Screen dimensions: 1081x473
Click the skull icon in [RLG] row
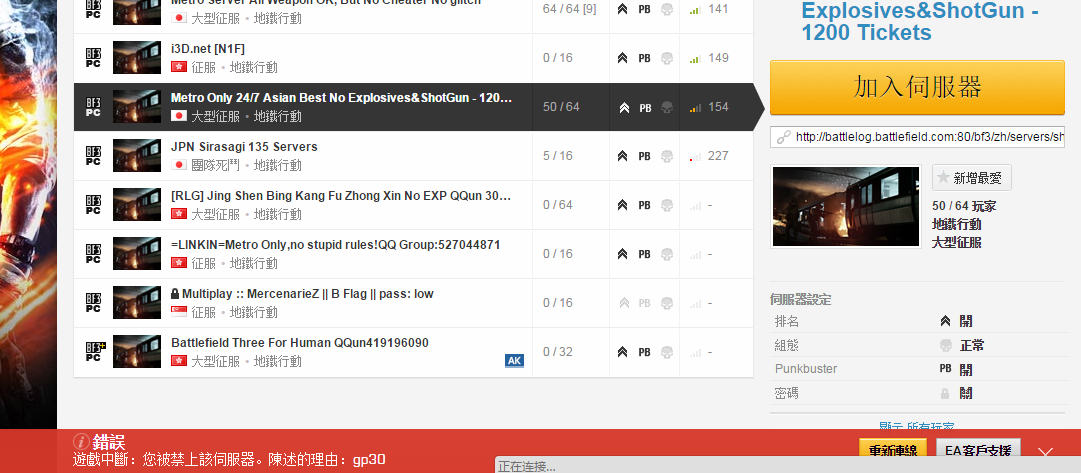tap(667, 205)
